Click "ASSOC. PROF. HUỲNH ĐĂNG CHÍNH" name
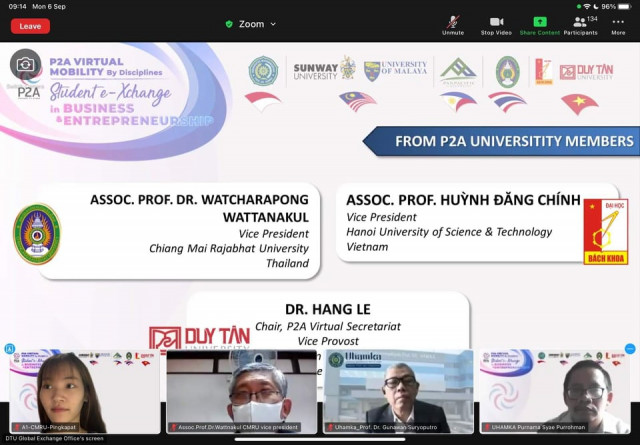 click(463, 200)
